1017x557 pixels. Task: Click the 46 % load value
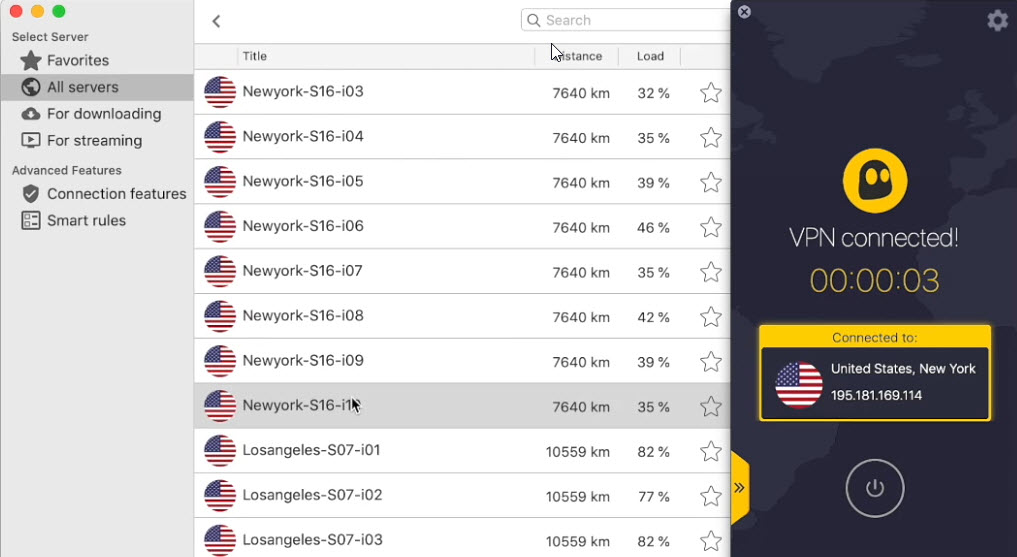pyautogui.click(x=653, y=228)
